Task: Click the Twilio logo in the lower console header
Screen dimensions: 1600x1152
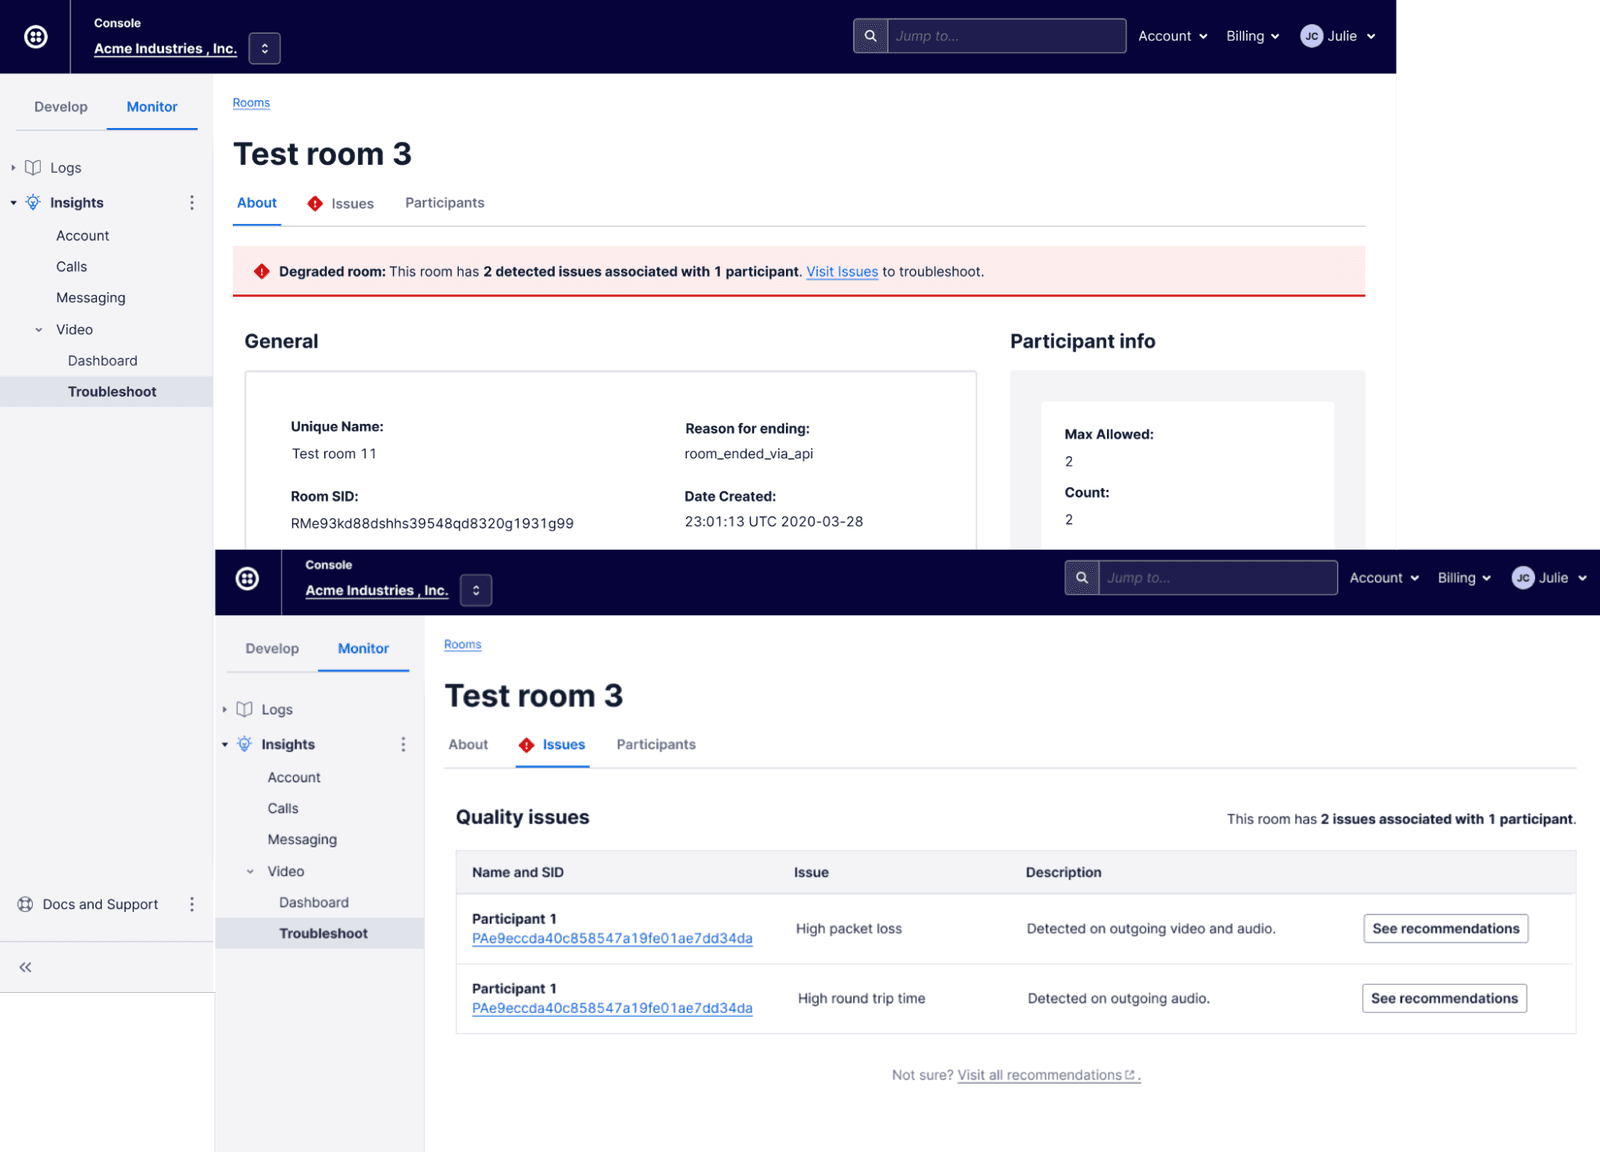Action: click(x=247, y=581)
